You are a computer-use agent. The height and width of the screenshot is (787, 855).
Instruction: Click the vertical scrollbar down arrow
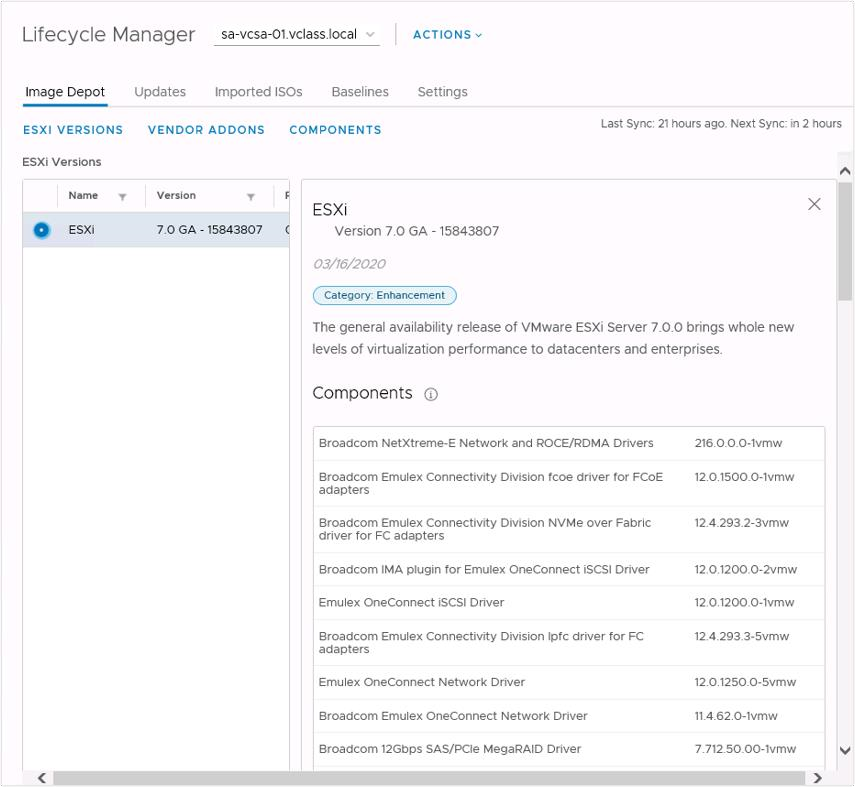(x=845, y=750)
